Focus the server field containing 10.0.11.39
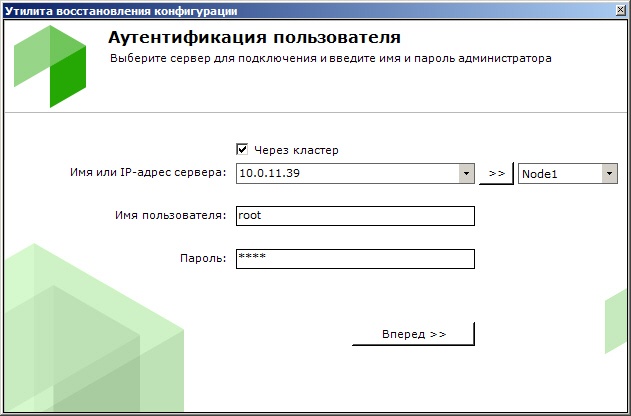 click(x=346, y=173)
